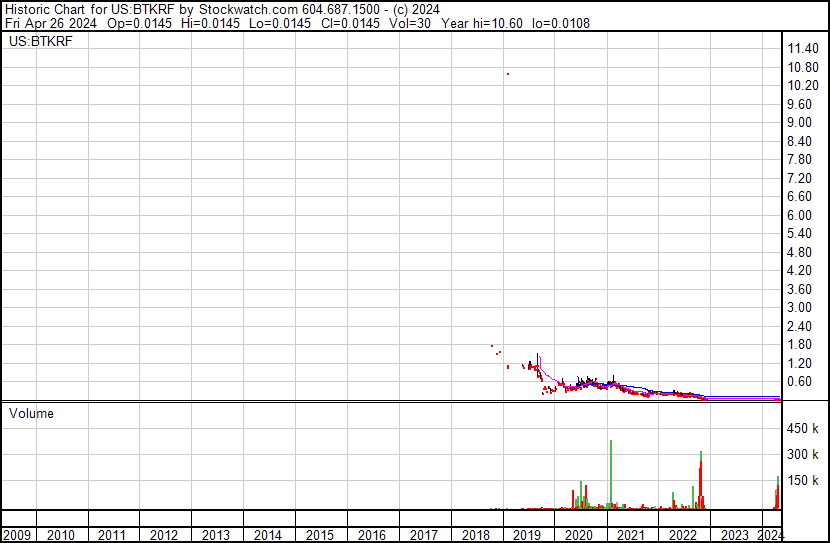Screen dimensions: 830x543
Task: Click the 2011 year label
Action: pyautogui.click(x=112, y=535)
